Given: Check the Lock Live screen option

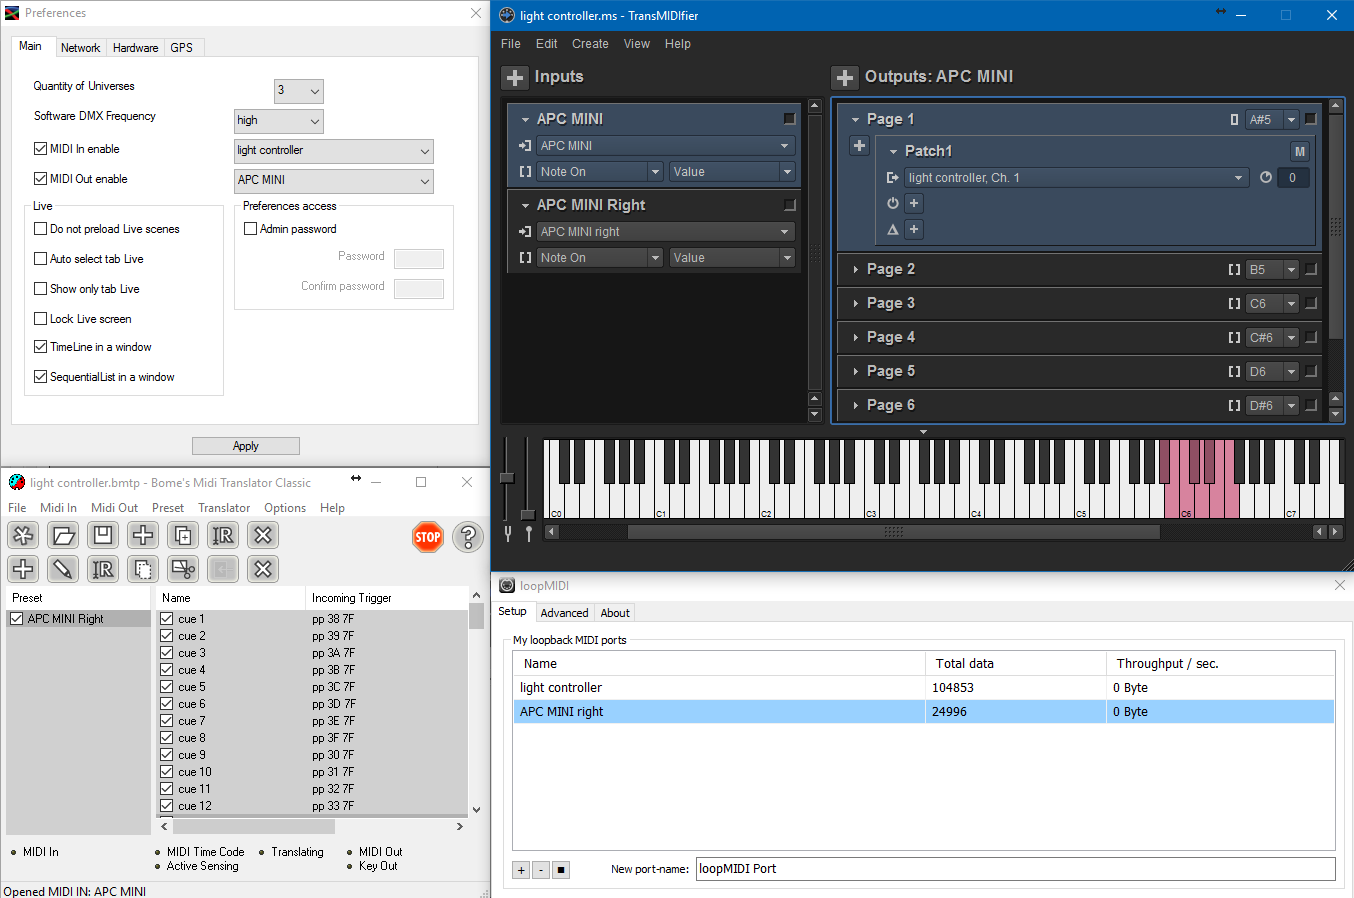Looking at the screenshot, I should coord(41,318).
